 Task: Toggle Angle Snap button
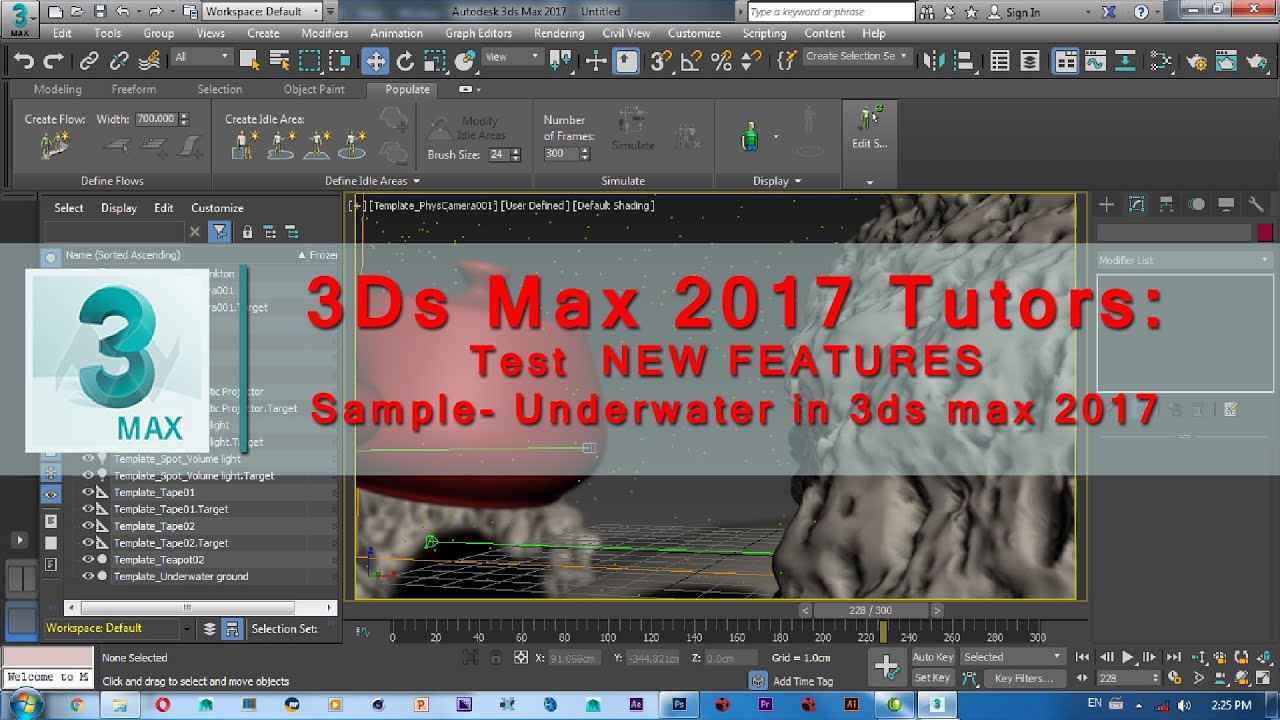click(x=691, y=61)
